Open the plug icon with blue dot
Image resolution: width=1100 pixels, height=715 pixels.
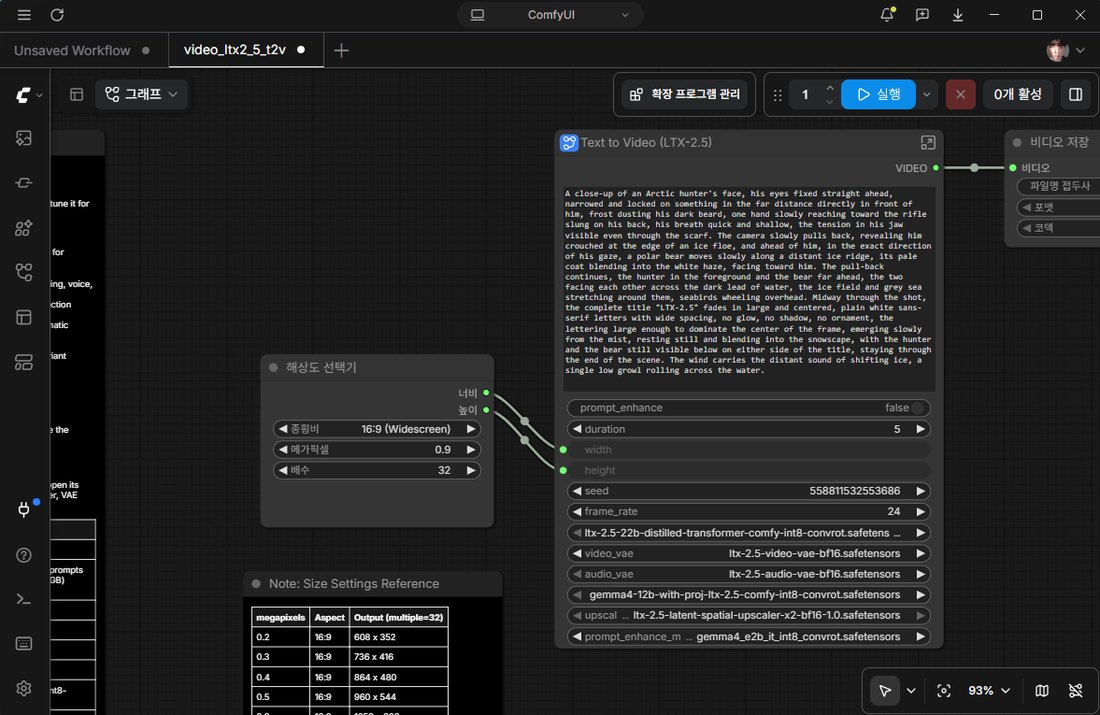pyautogui.click(x=24, y=509)
